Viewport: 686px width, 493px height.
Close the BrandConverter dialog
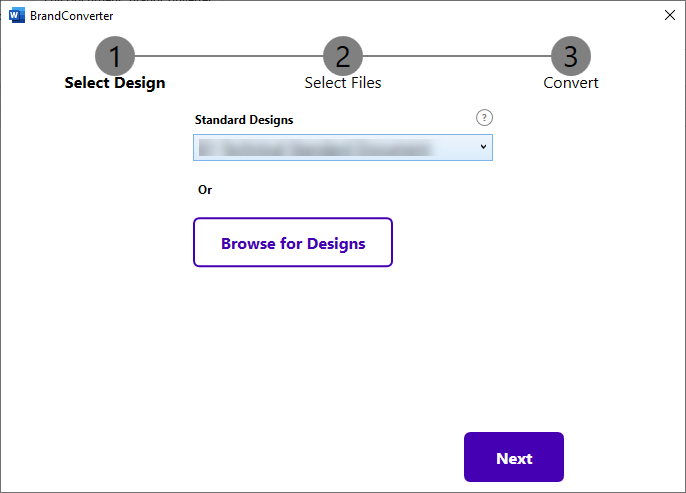[x=669, y=15]
